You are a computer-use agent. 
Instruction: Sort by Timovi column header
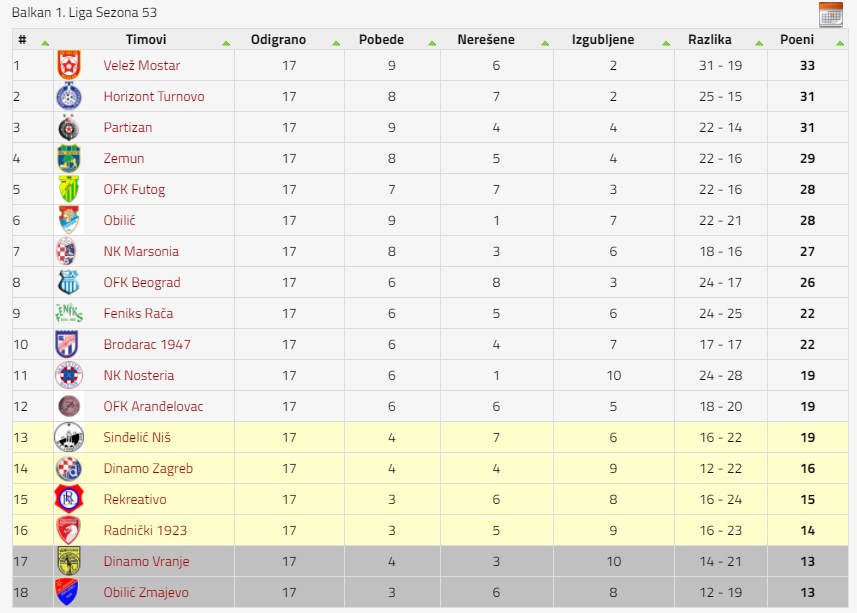[146, 39]
